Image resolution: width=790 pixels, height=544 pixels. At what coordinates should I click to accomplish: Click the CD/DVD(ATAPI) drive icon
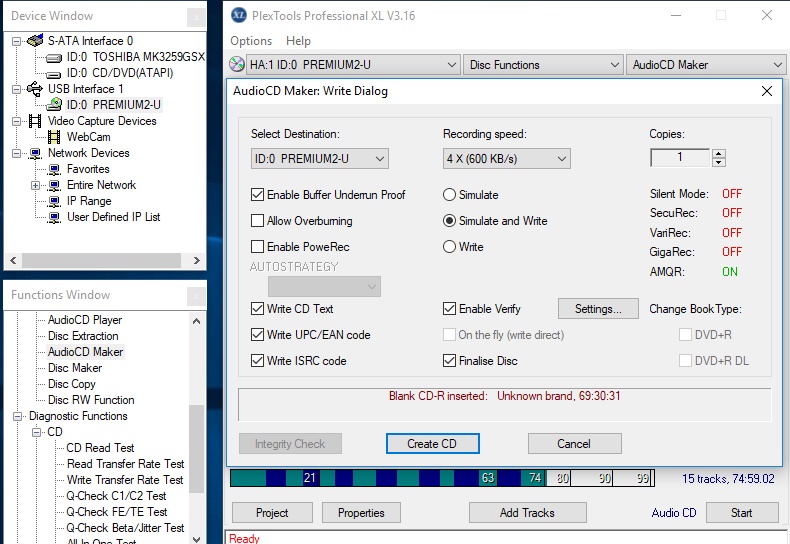tap(54, 75)
